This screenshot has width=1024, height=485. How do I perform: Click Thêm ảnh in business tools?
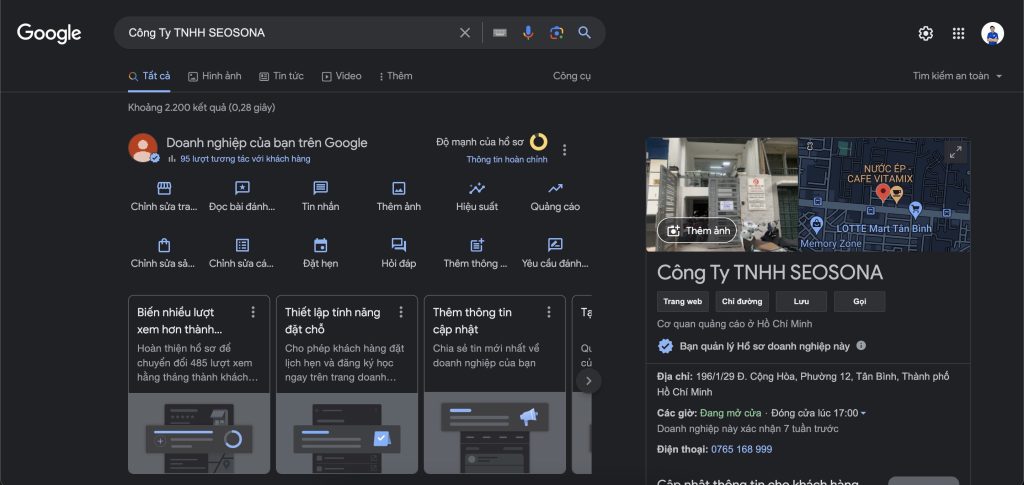[x=398, y=196]
